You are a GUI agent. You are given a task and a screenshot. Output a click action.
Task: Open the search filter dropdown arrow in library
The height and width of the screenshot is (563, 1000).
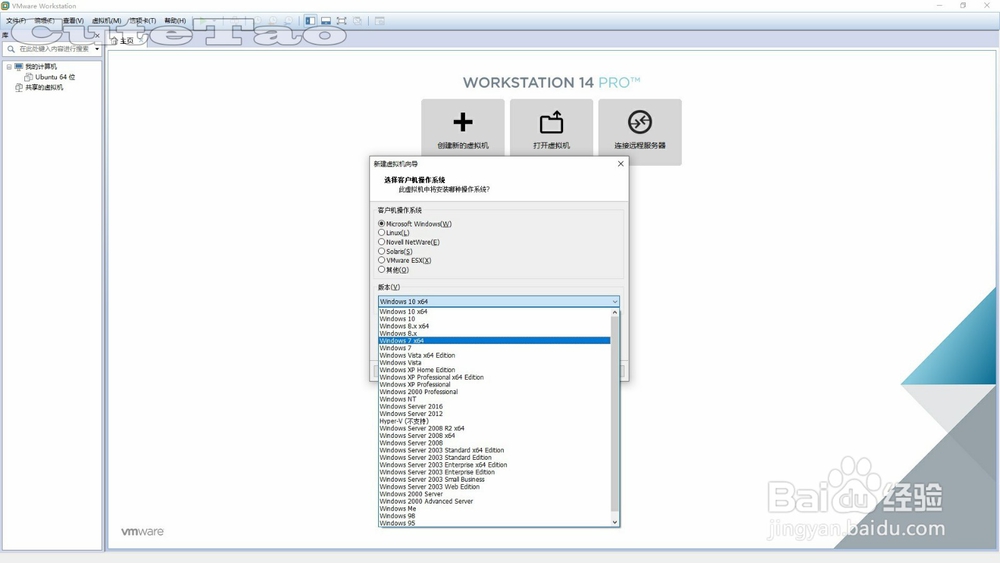pos(97,49)
